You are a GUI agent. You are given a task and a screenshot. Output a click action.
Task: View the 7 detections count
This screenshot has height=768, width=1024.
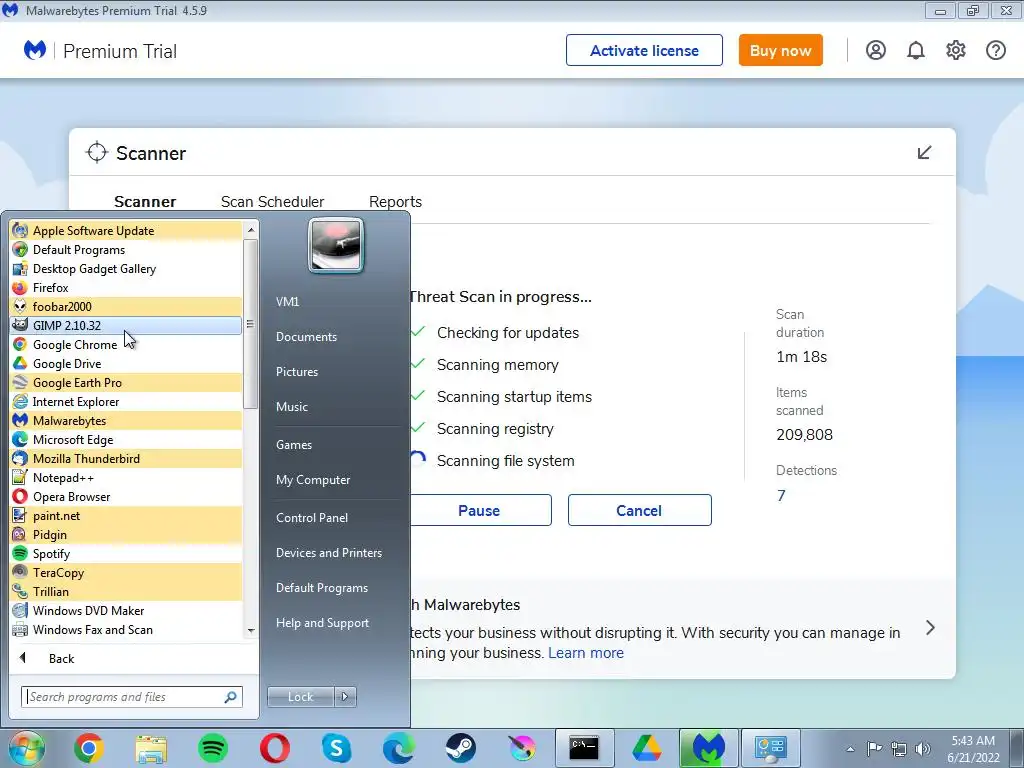pos(781,496)
